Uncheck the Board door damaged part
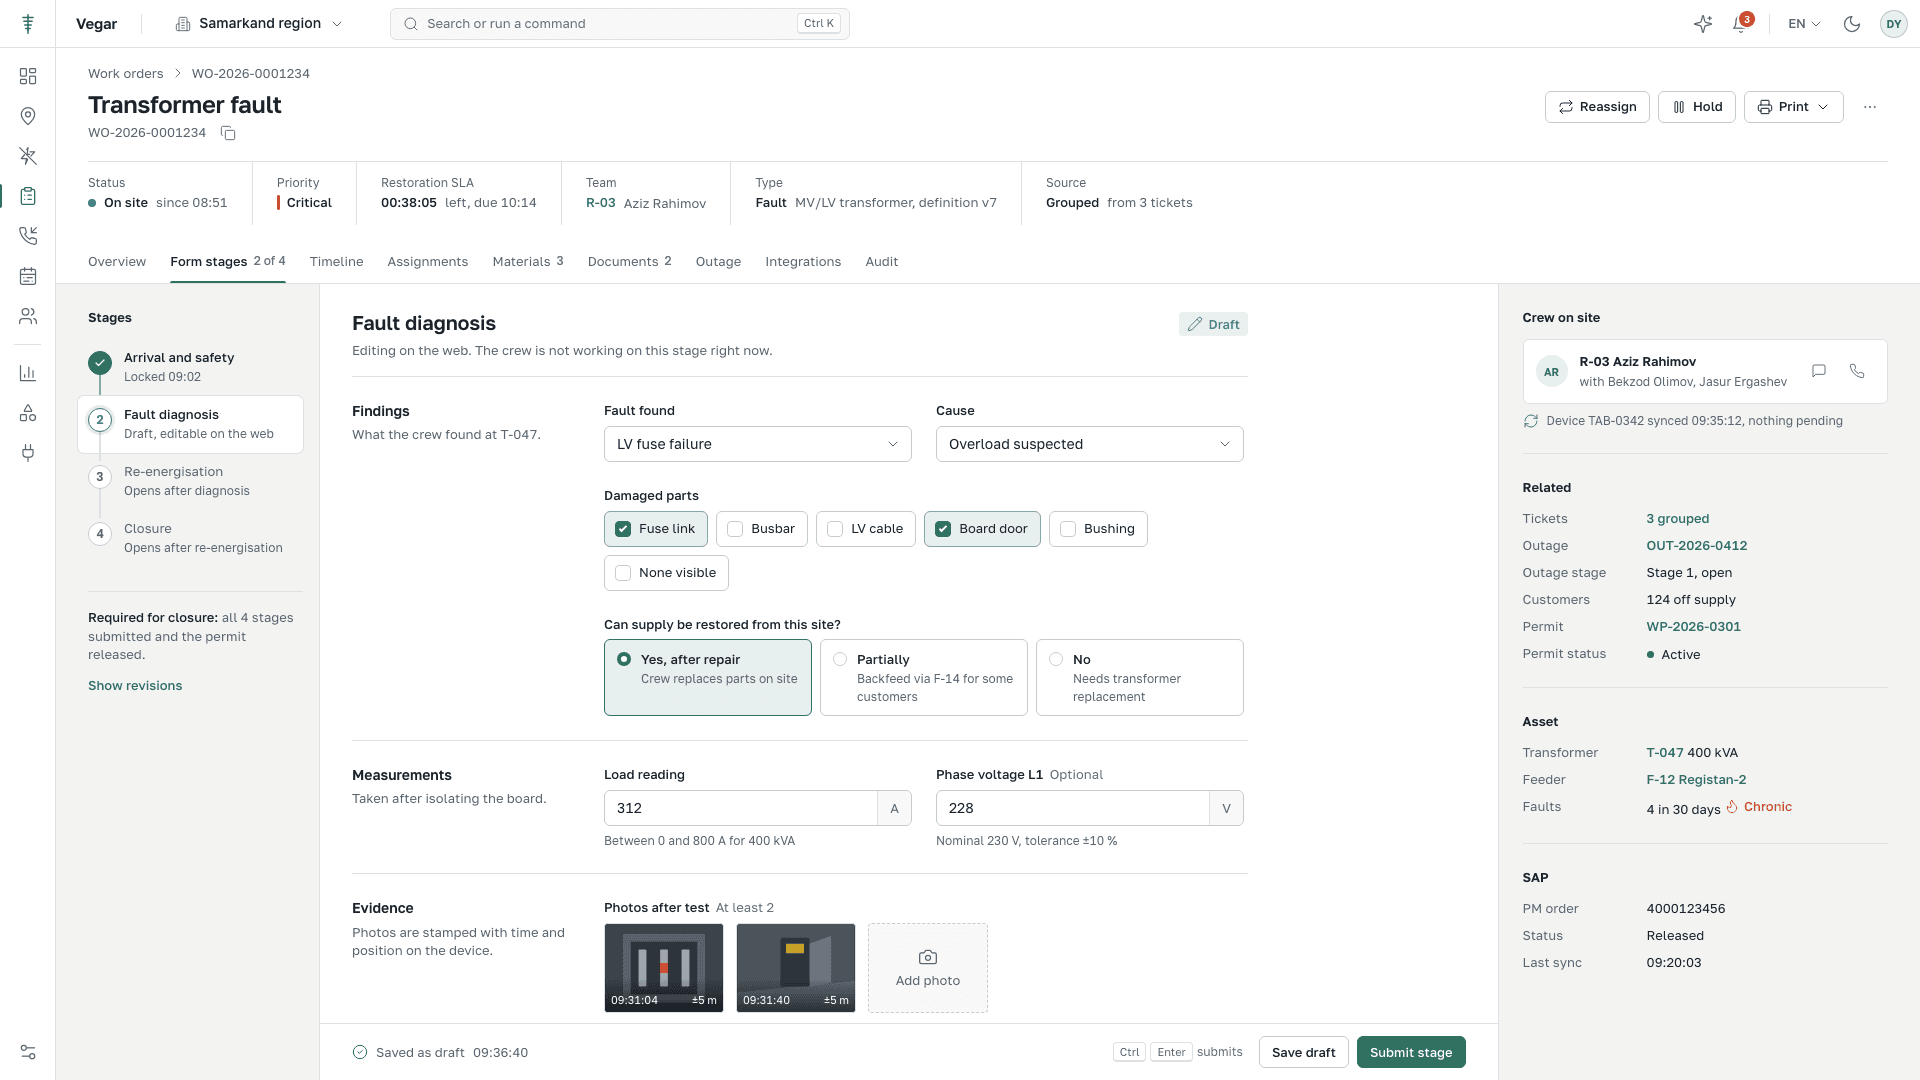 982,529
